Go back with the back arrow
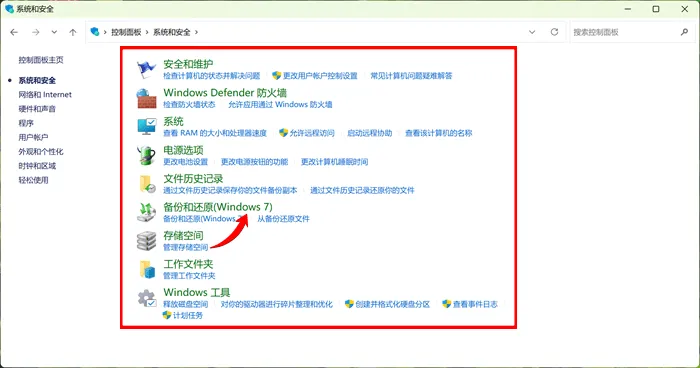 click(14, 32)
